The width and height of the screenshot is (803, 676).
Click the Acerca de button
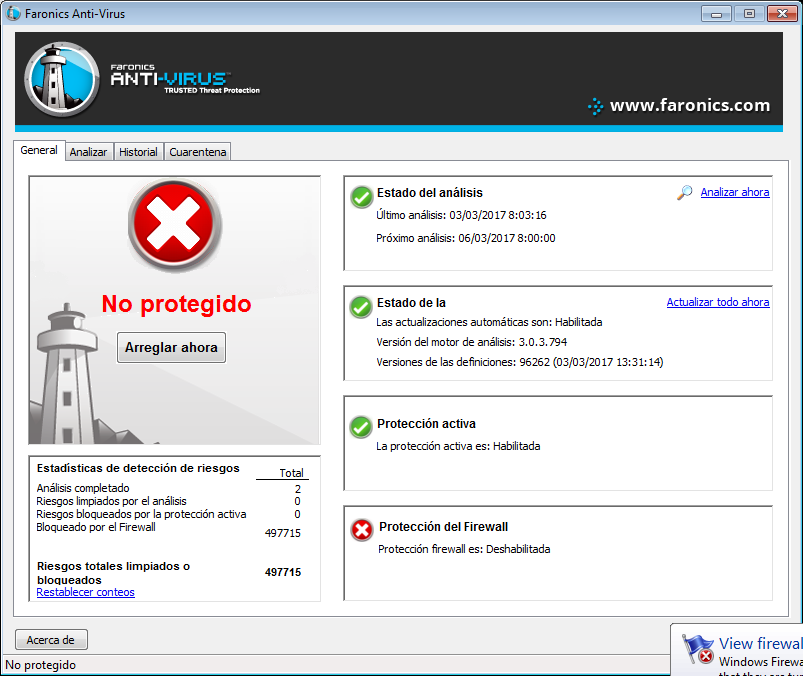51,640
